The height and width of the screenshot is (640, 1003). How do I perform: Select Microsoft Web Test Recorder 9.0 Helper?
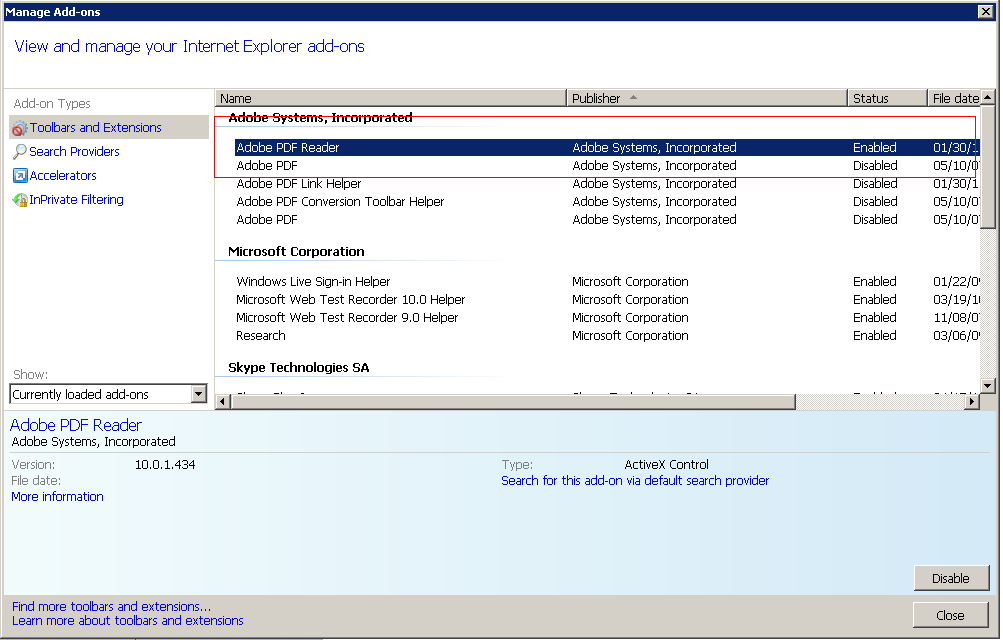pos(606,317)
